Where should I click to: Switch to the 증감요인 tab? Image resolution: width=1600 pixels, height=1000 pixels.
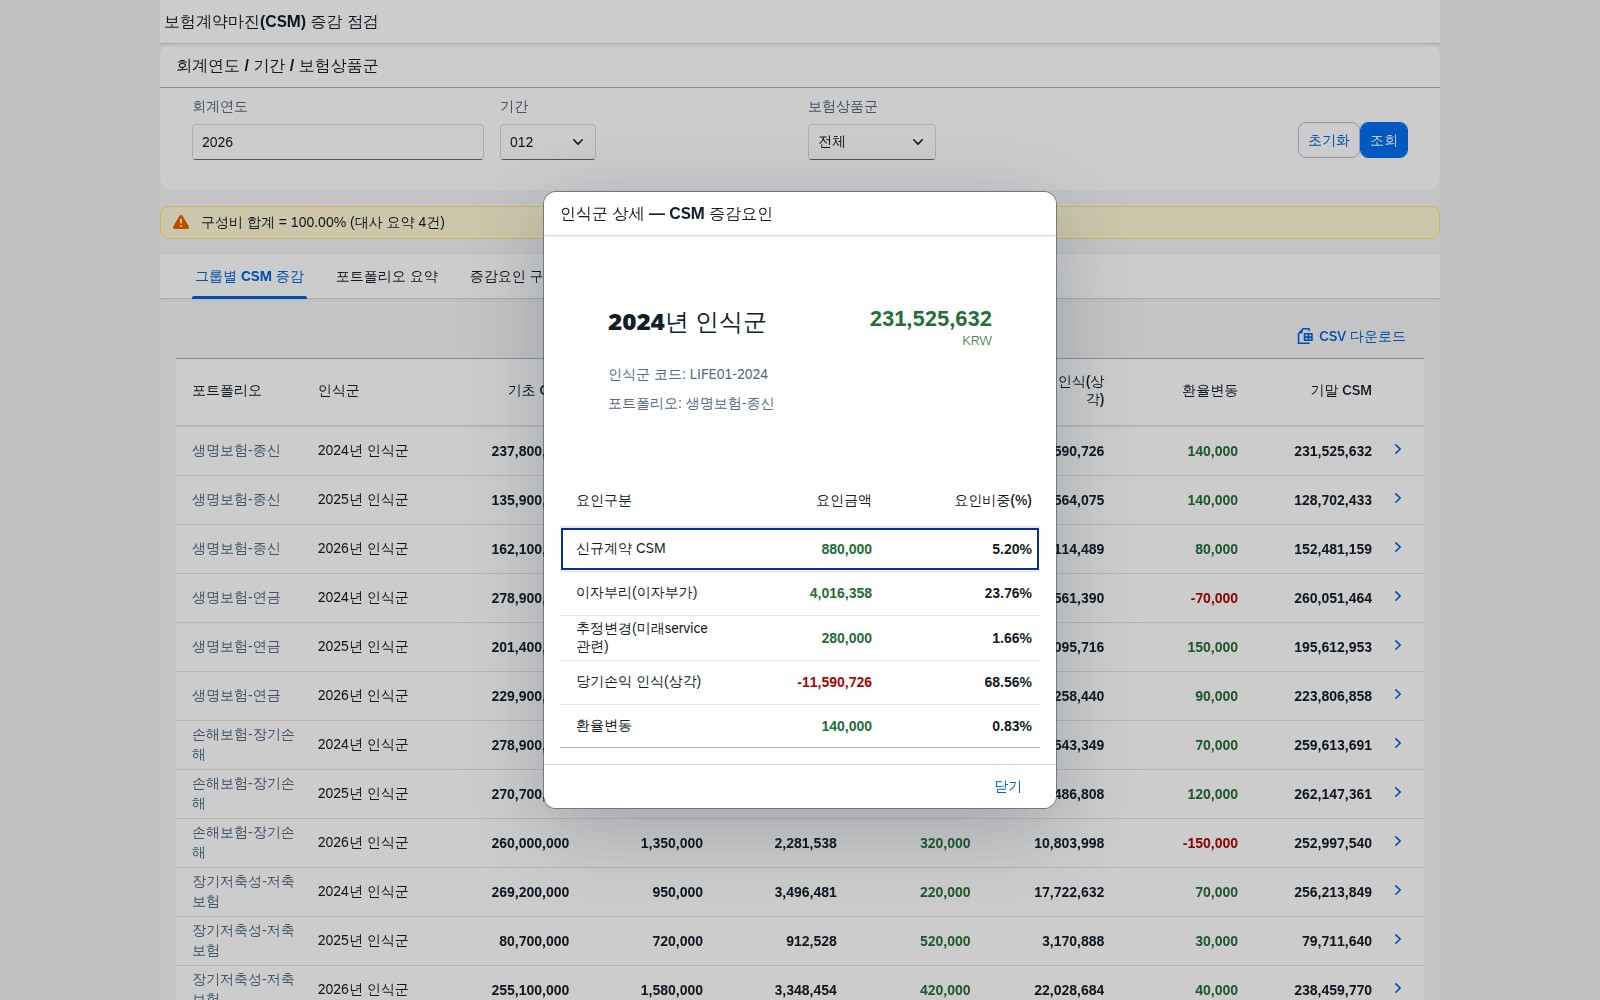pos(506,277)
